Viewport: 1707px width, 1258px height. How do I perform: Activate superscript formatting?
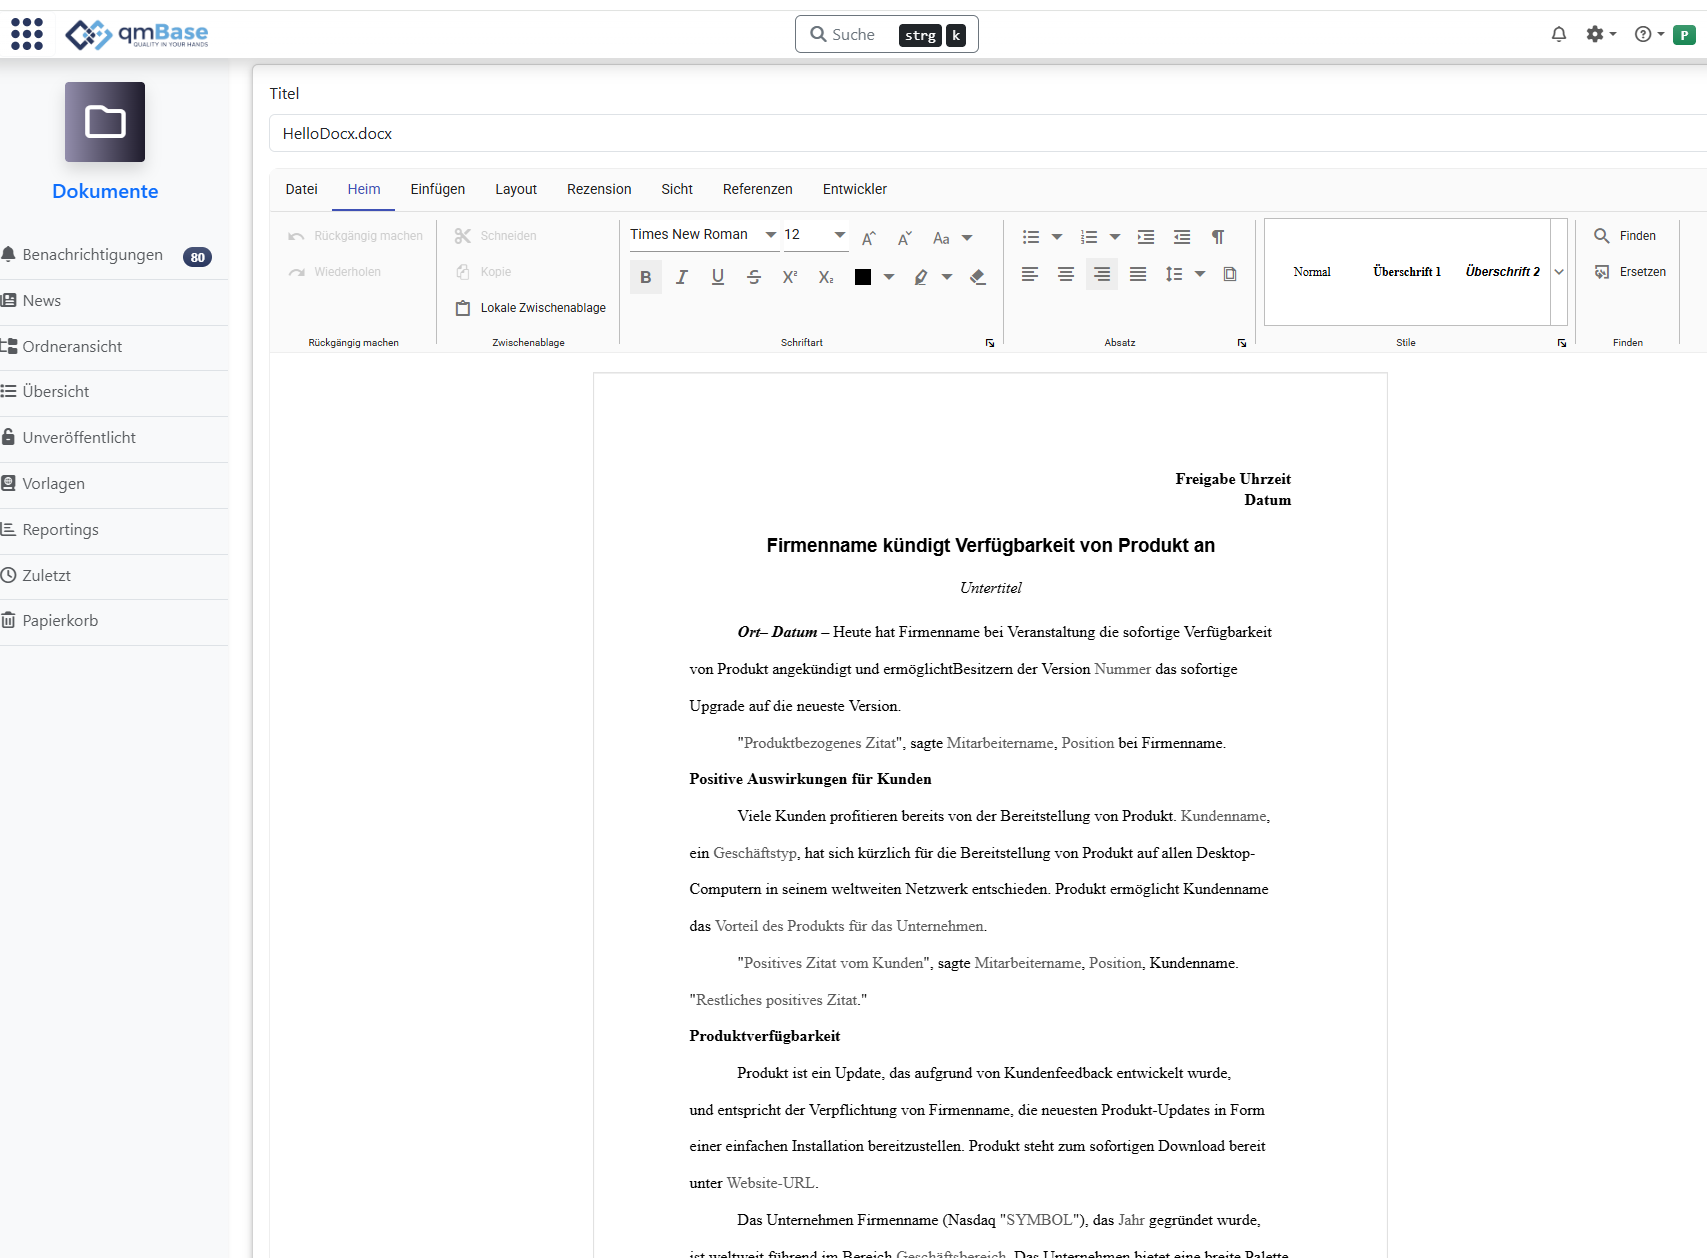click(790, 277)
